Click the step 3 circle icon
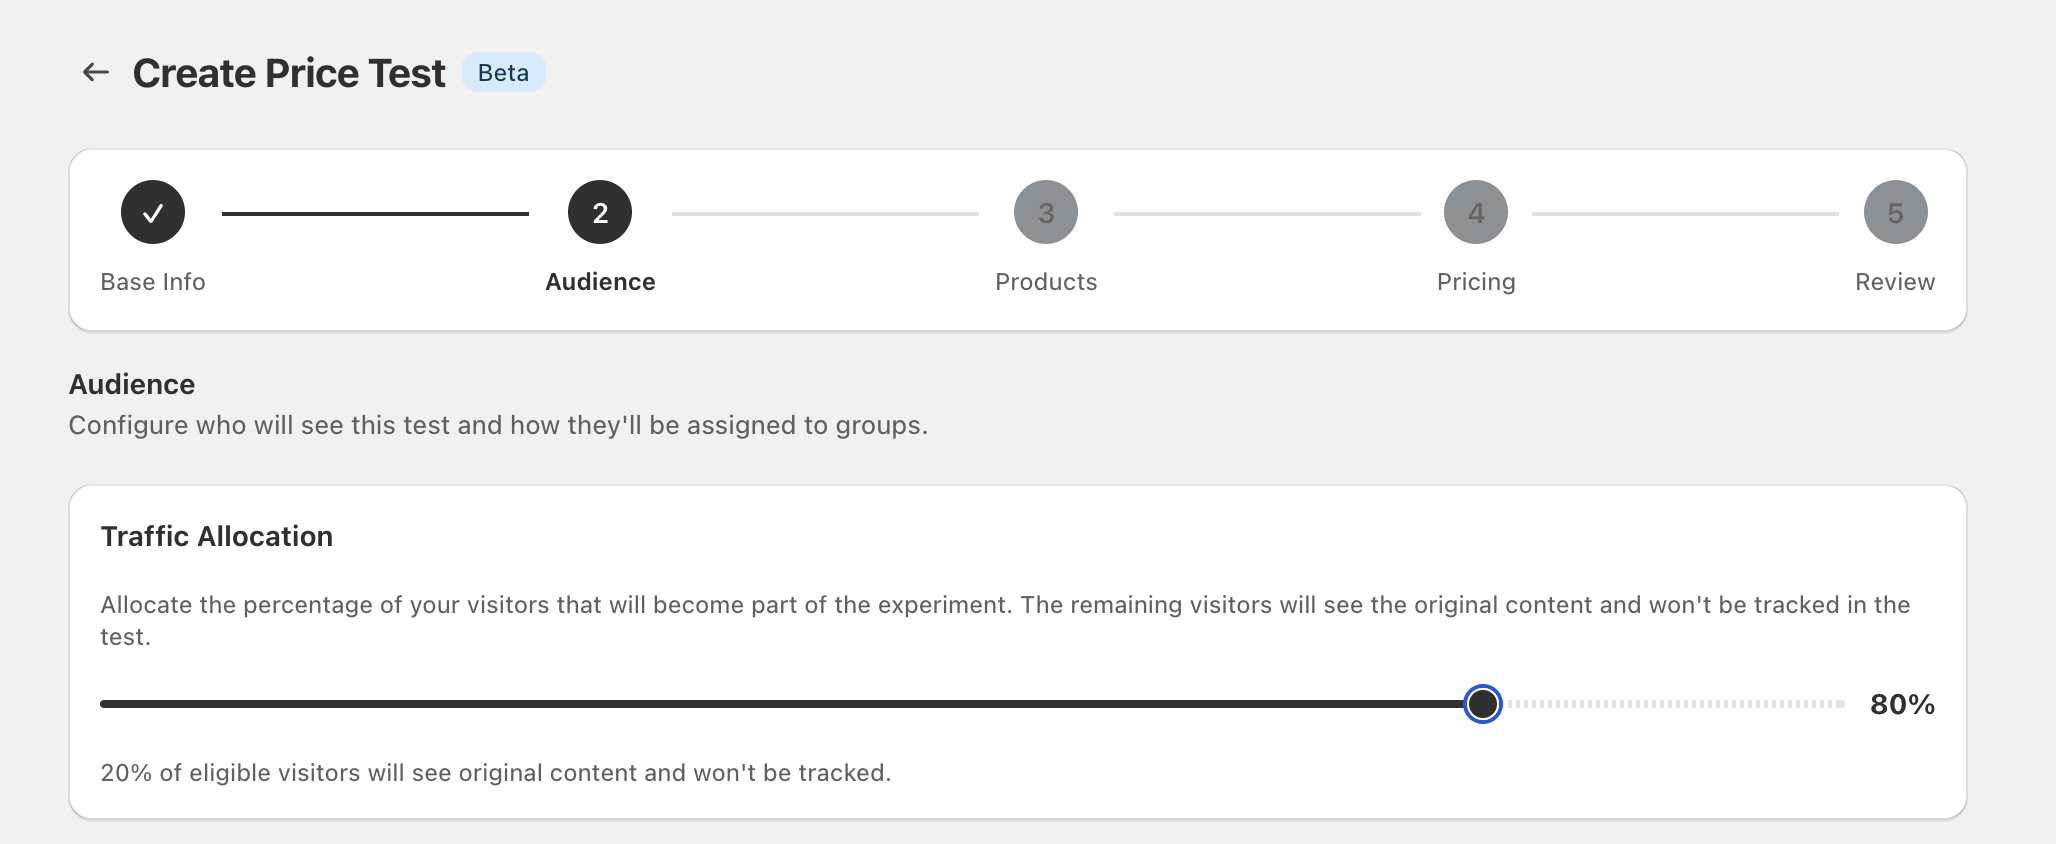Image resolution: width=2056 pixels, height=844 pixels. click(1046, 212)
